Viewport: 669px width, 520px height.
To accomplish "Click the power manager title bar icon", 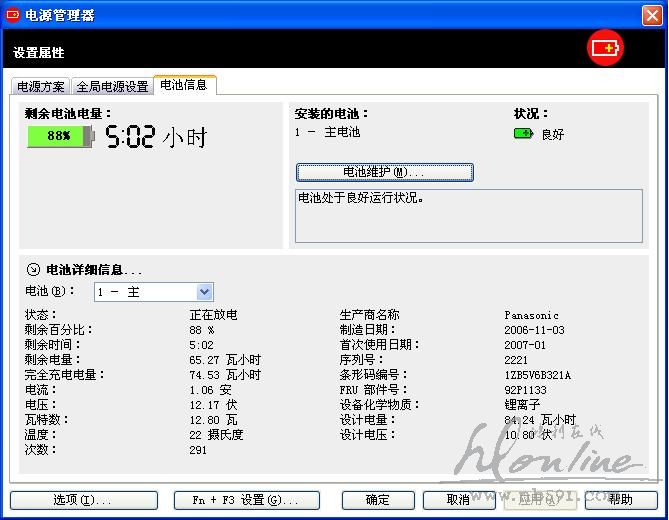I will pyautogui.click(x=12, y=15).
